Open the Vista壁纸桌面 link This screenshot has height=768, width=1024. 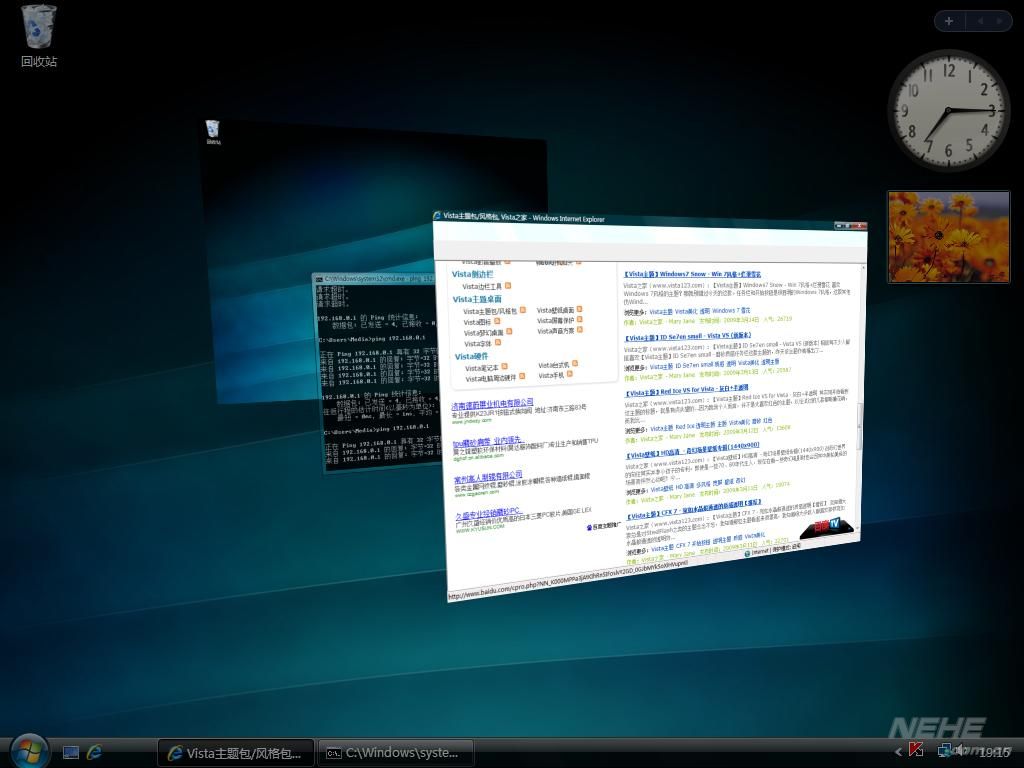[555, 310]
